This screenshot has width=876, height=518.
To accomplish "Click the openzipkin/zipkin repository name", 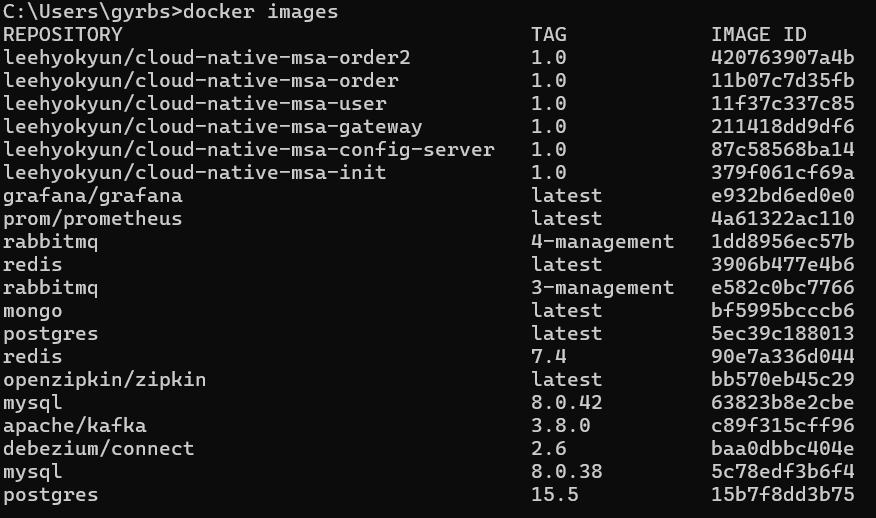I will pos(104,380).
